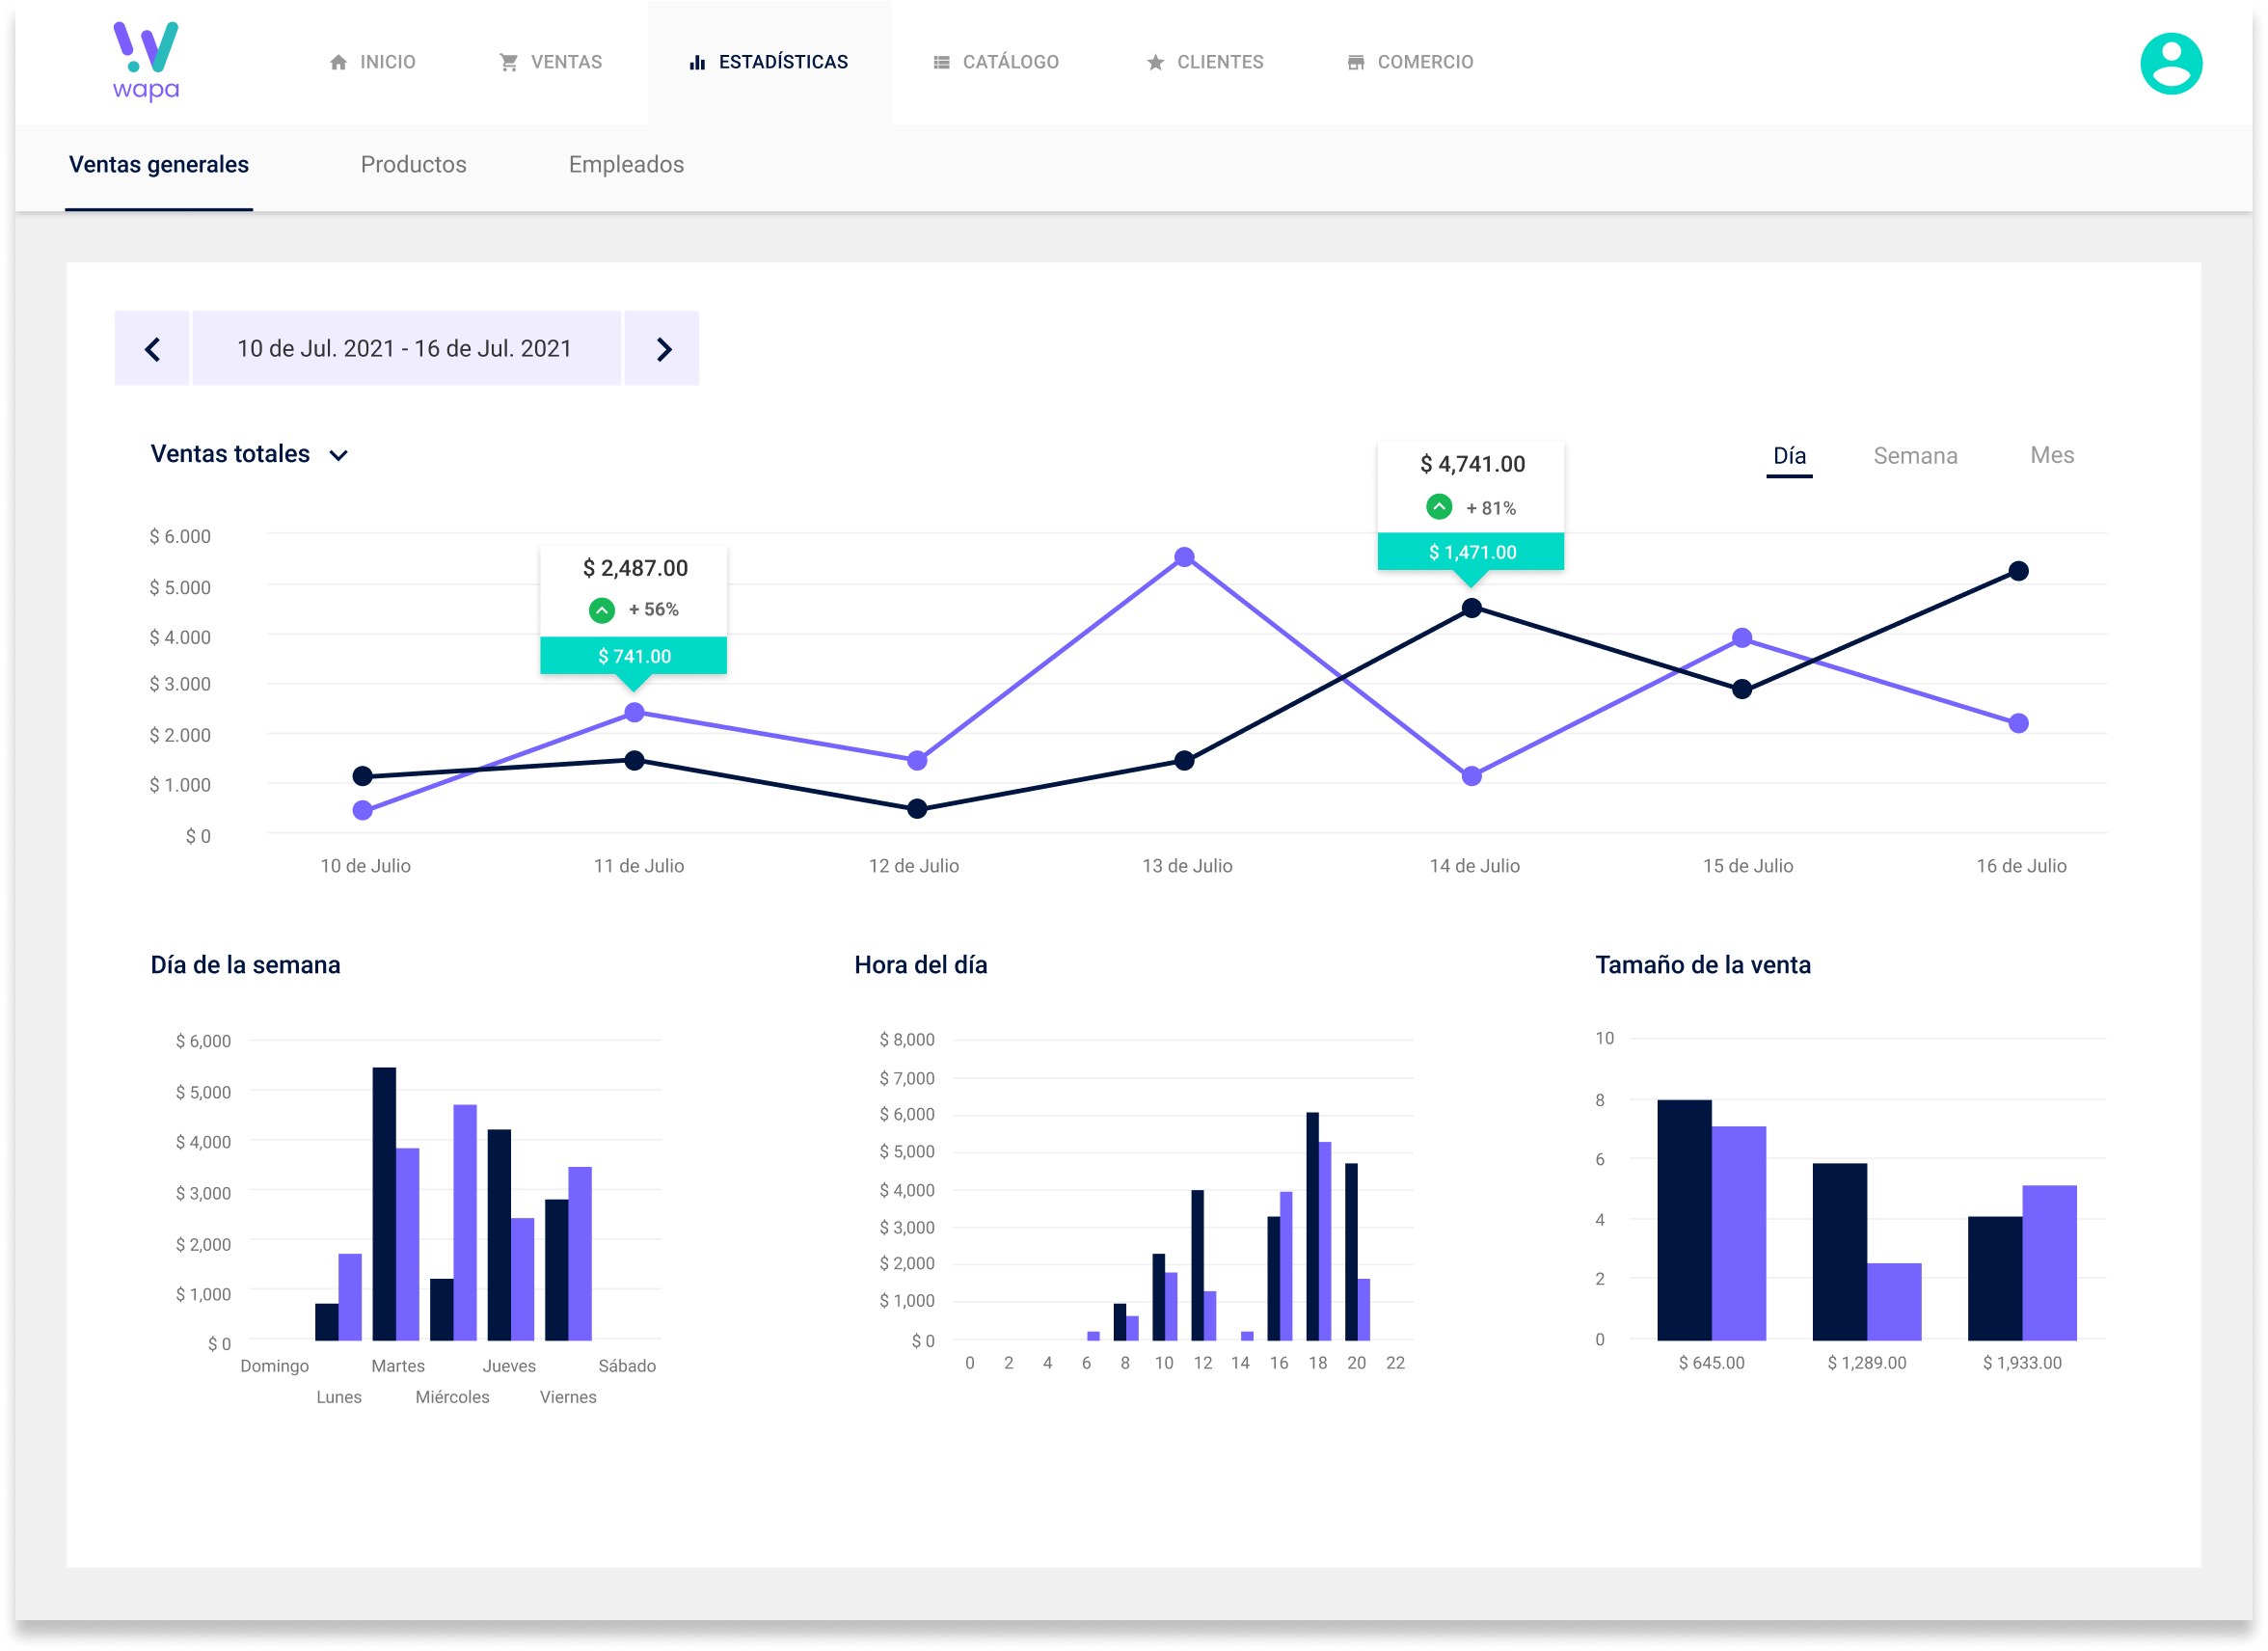This screenshot has height=1651, width=2268.
Task: Click the list icon beside Catálogo
Action: pos(941,62)
